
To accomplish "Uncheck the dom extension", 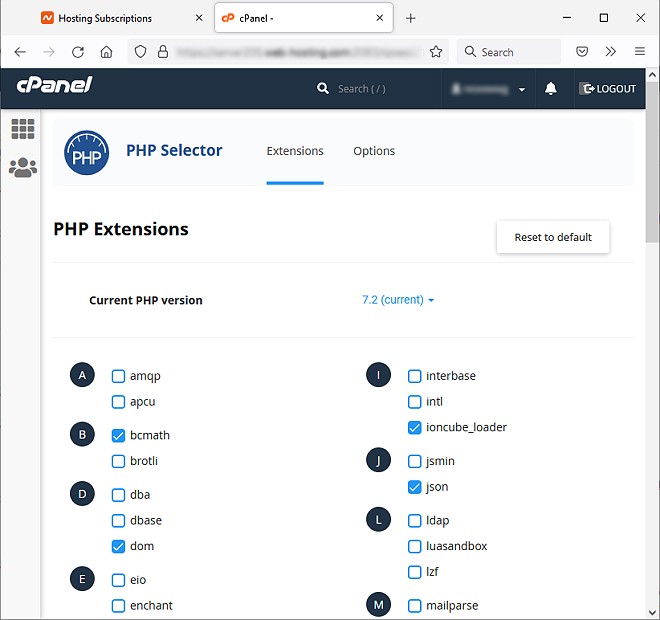I will pos(118,546).
